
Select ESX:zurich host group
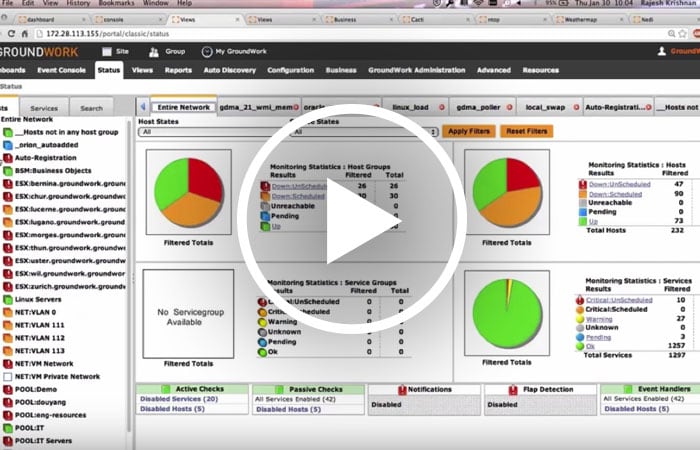coord(70,287)
